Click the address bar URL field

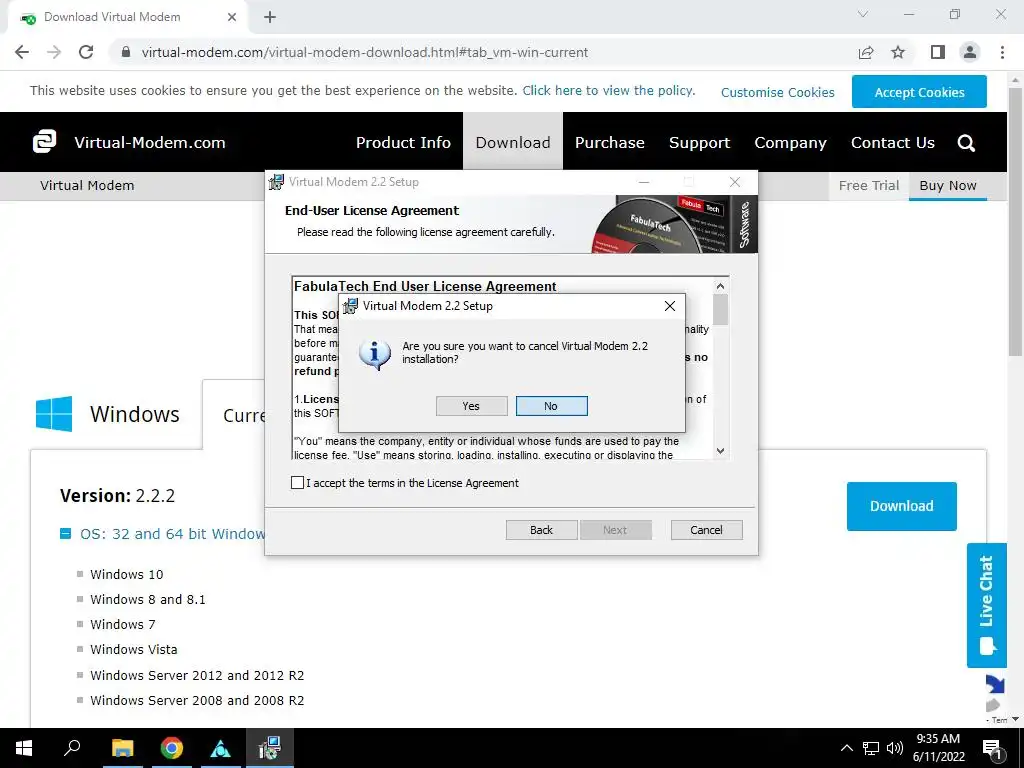(364, 52)
